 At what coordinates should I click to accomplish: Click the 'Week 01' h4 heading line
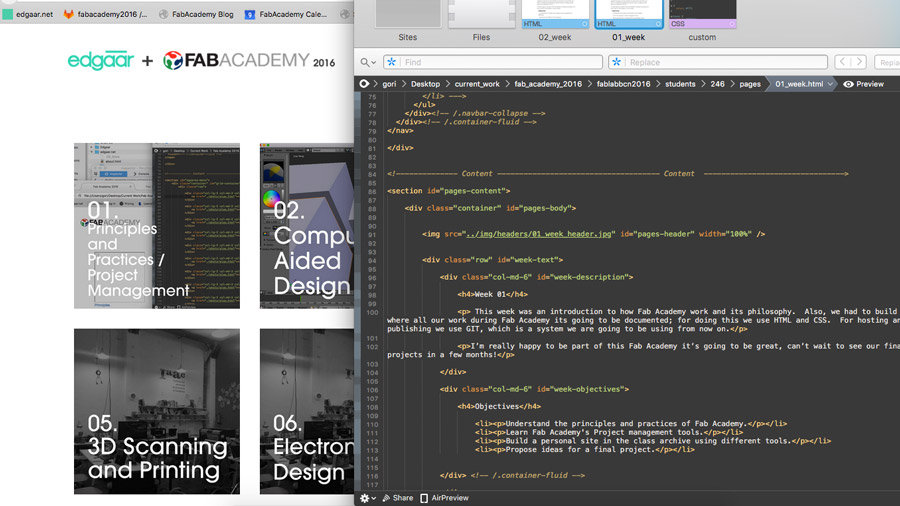(x=492, y=294)
